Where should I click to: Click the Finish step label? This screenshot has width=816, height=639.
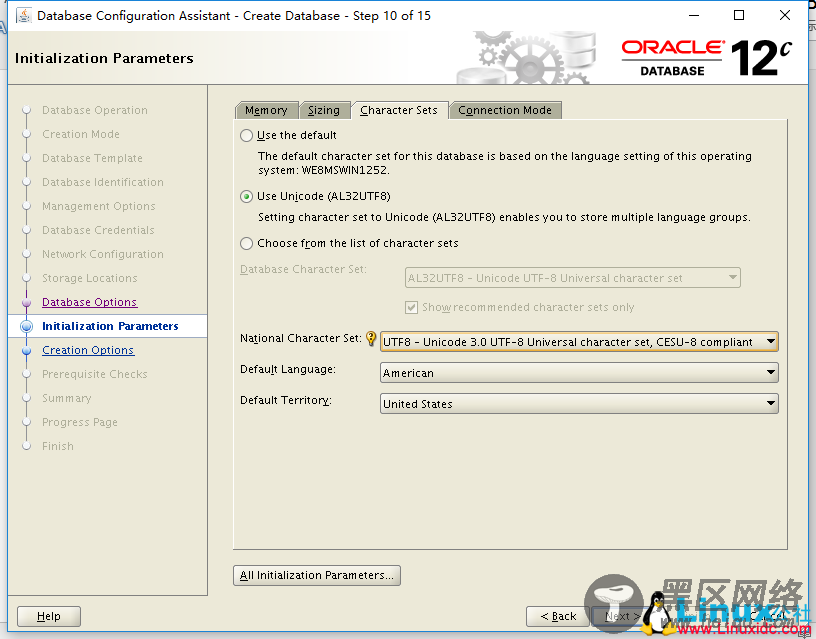pyautogui.click(x=58, y=446)
